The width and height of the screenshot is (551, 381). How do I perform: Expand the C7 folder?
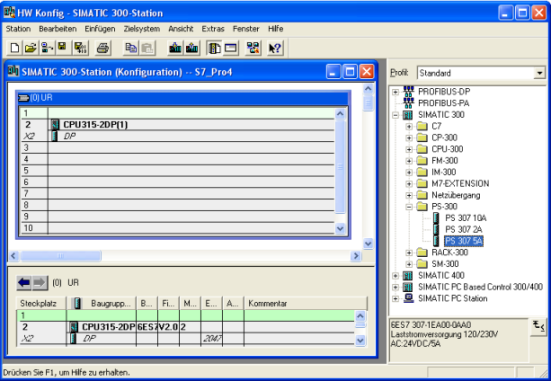coord(409,126)
